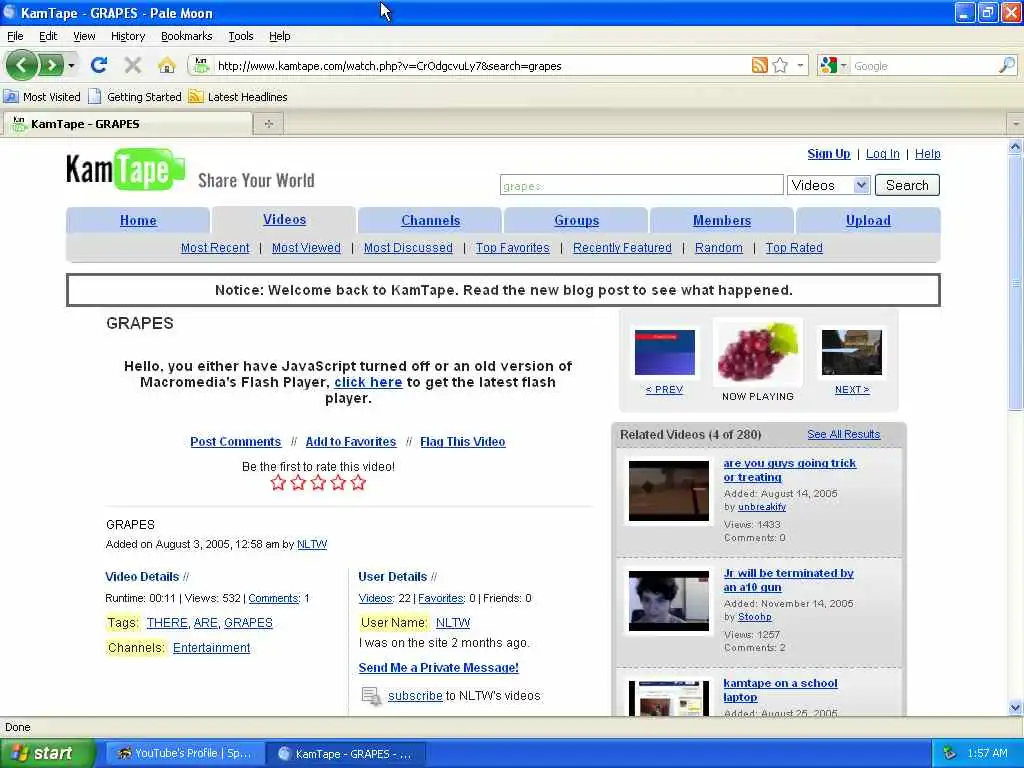Open Most Visited bookmarks folder

(x=42, y=97)
